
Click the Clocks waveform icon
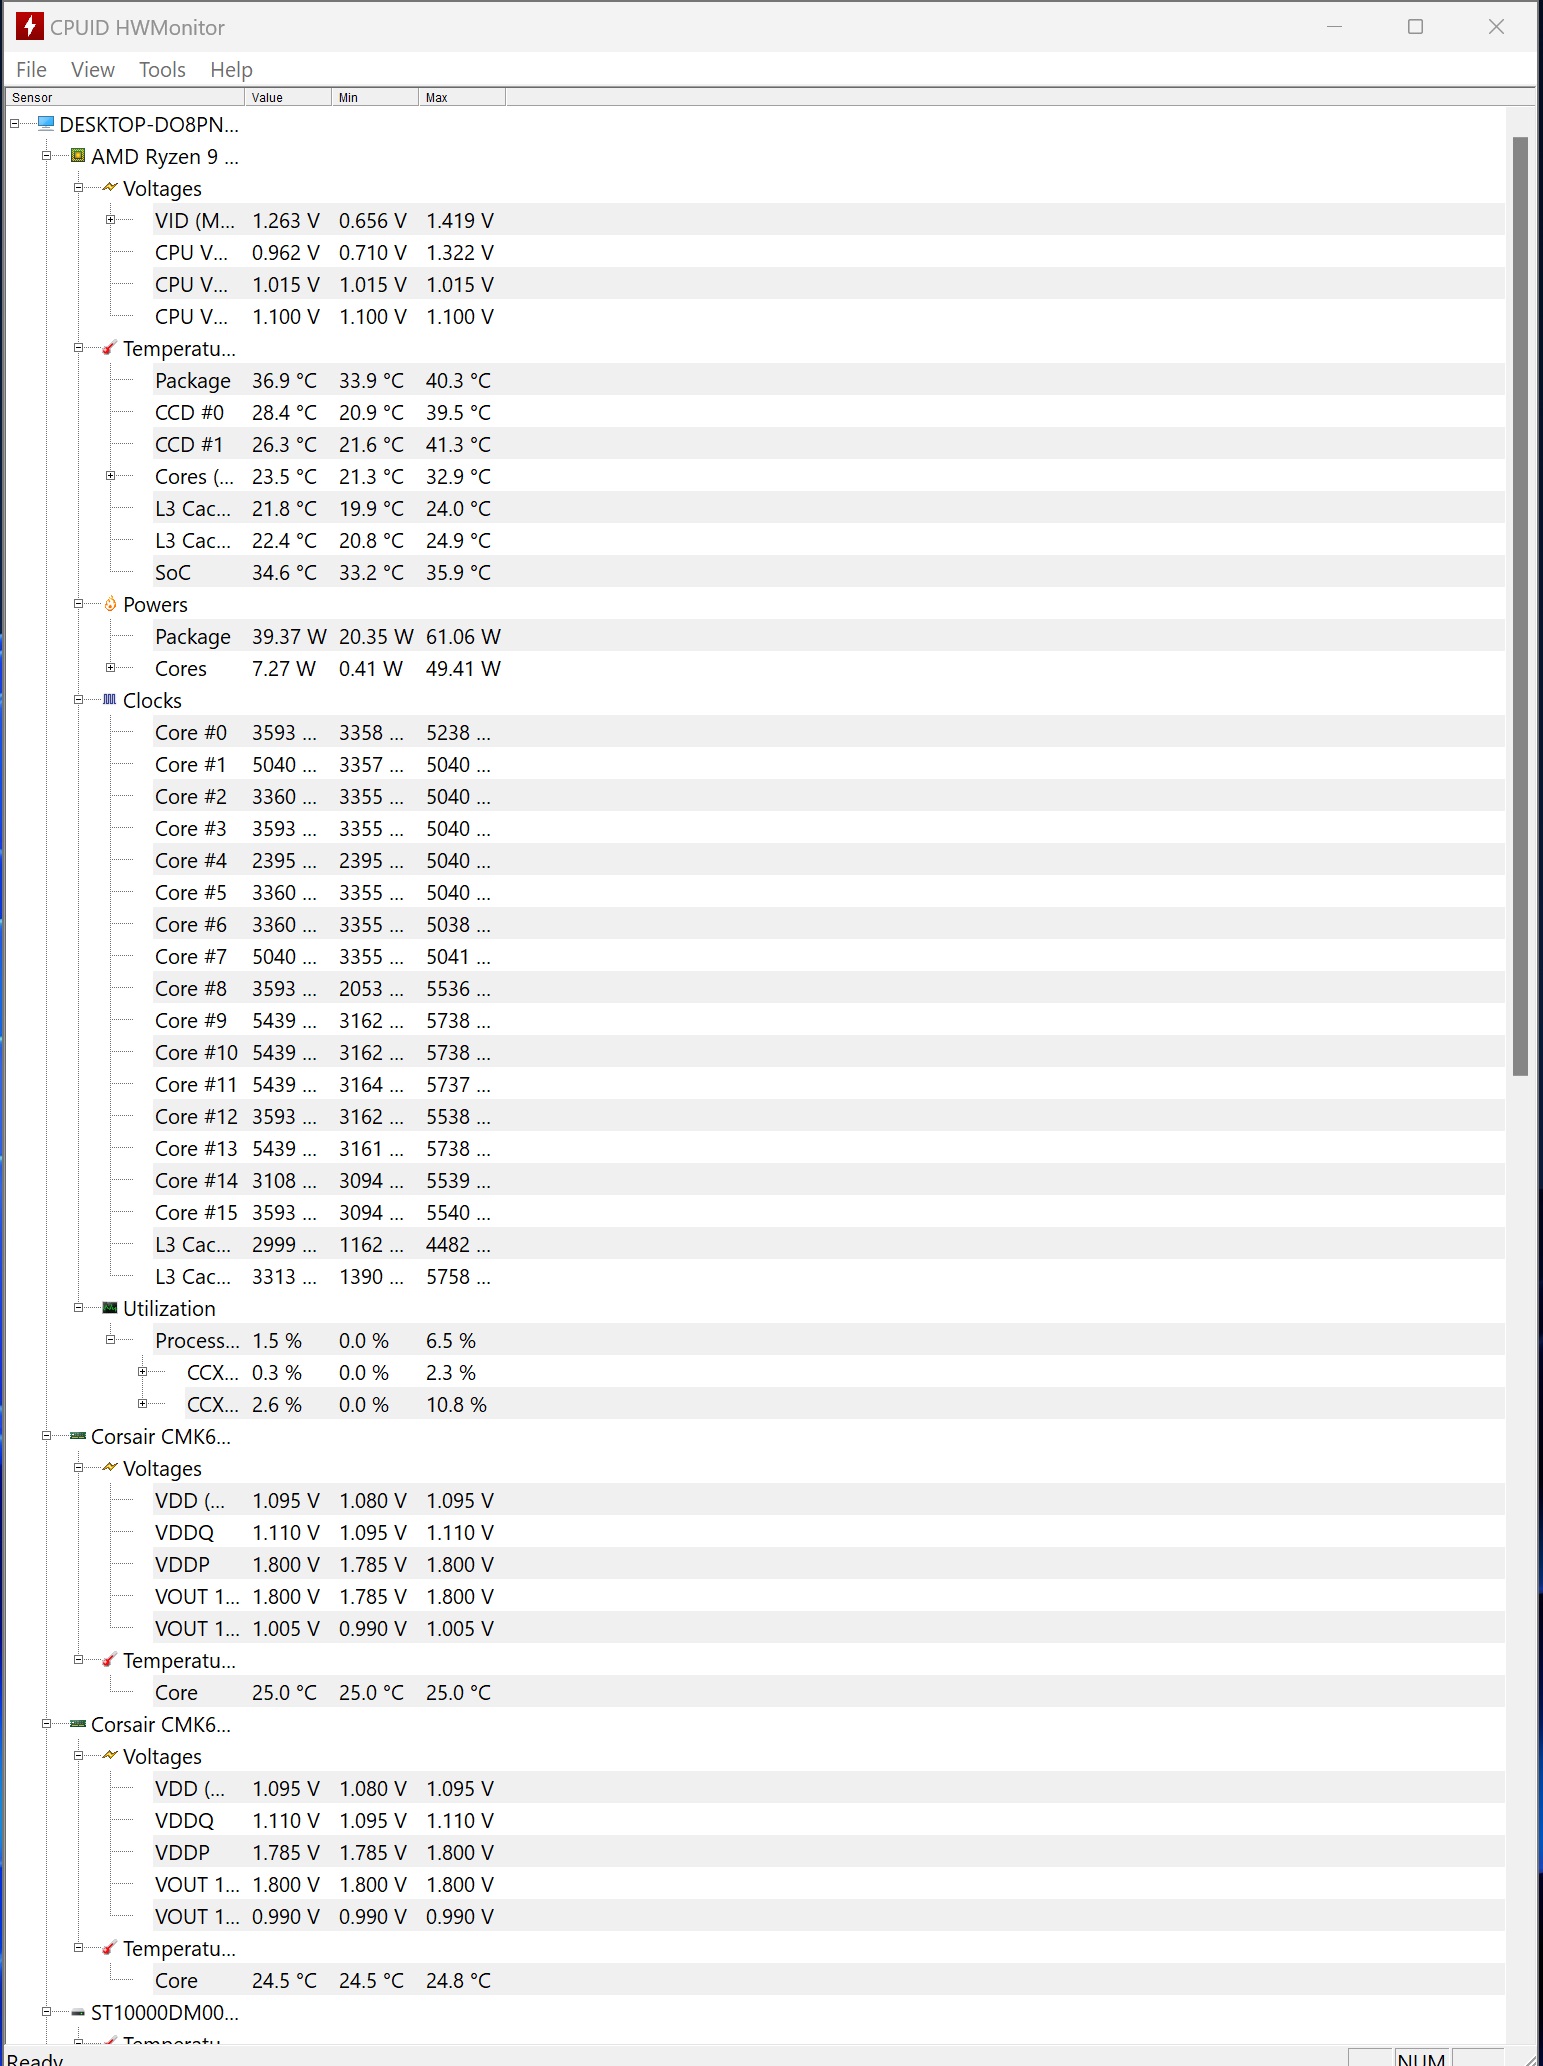[110, 700]
